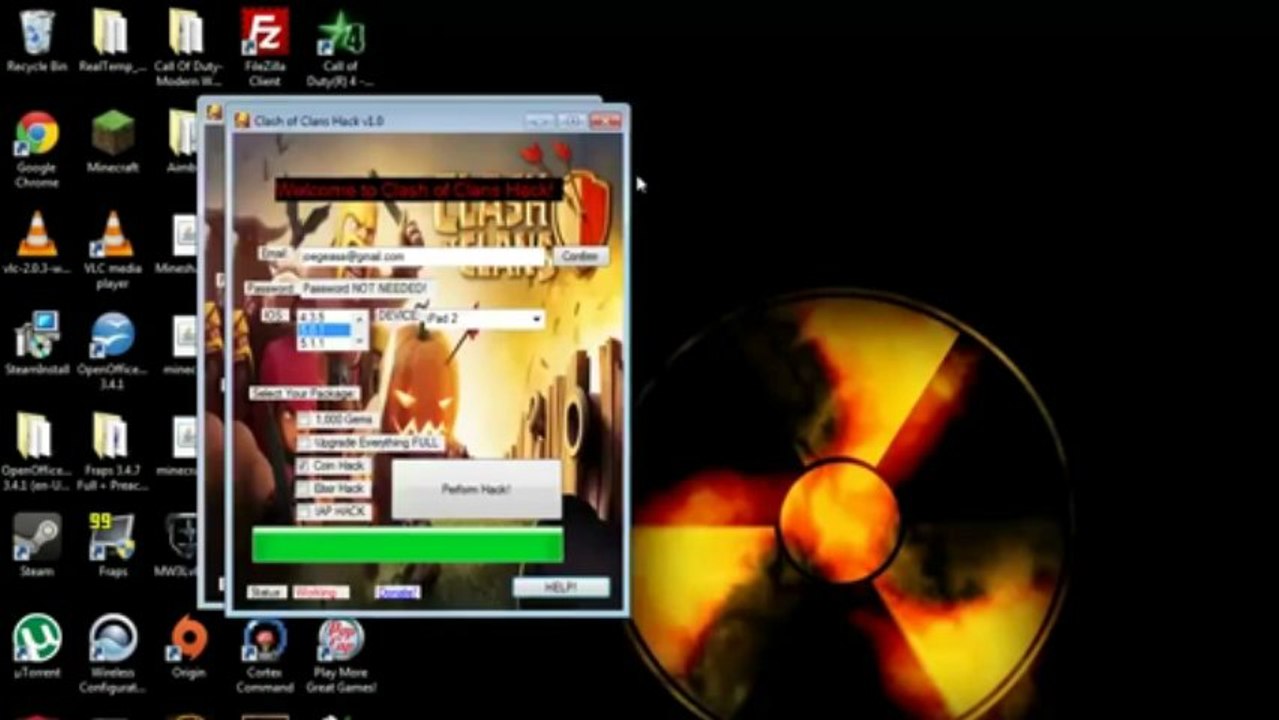Viewport: 1279px width, 720px height.
Task: Click the Confirm button beside the email
Action: click(580, 257)
